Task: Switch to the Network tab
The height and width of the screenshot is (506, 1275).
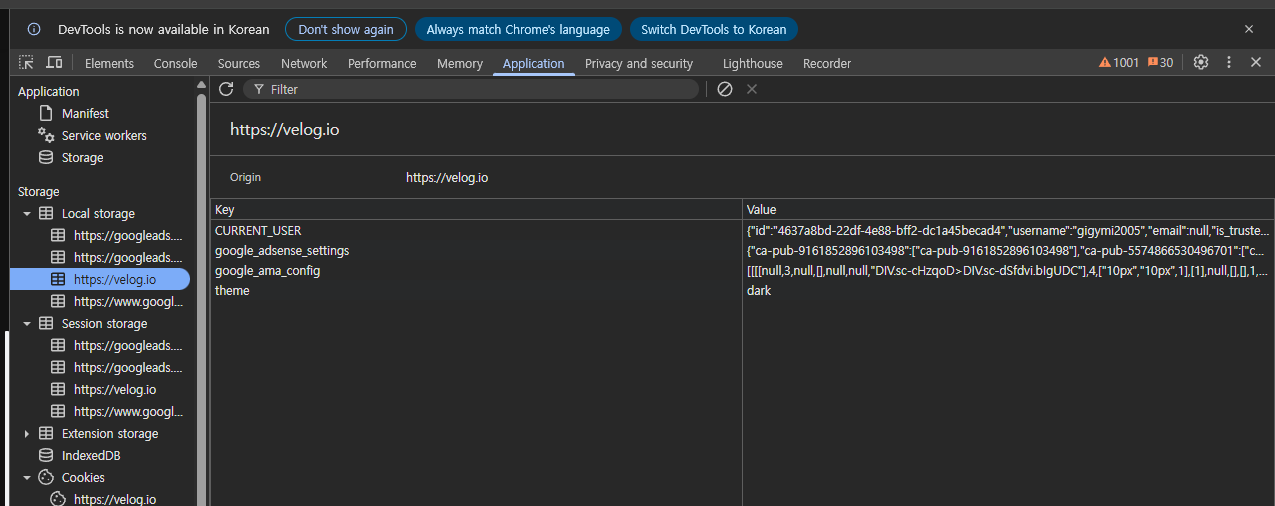Action: (304, 63)
